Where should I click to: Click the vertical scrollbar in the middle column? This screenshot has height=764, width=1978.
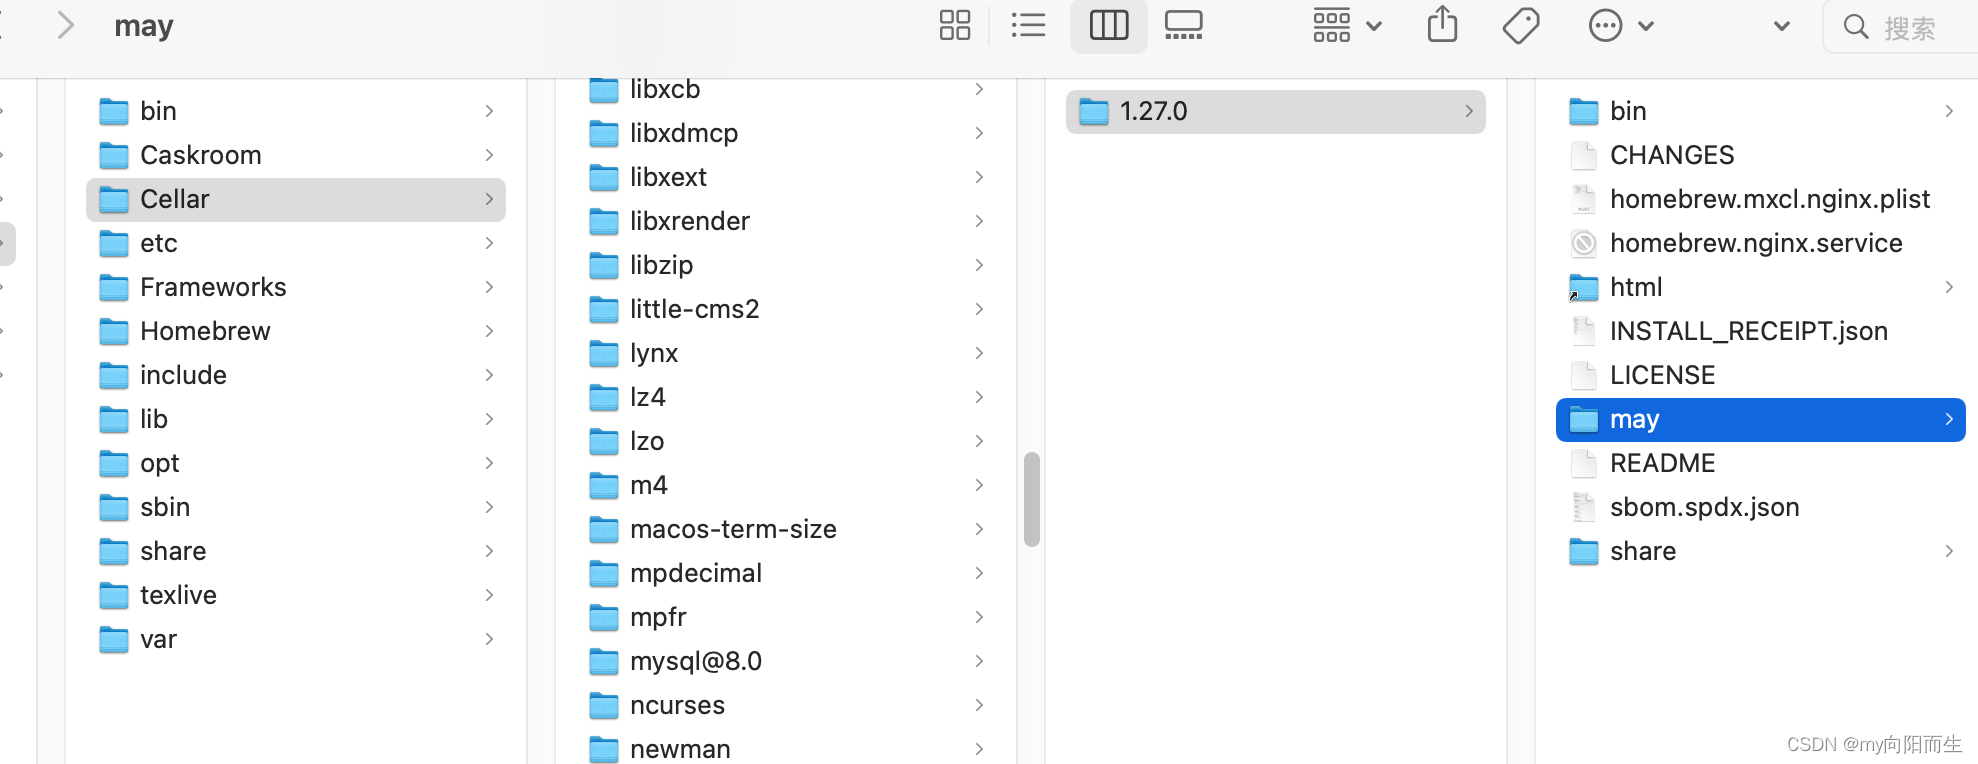pos(1032,500)
